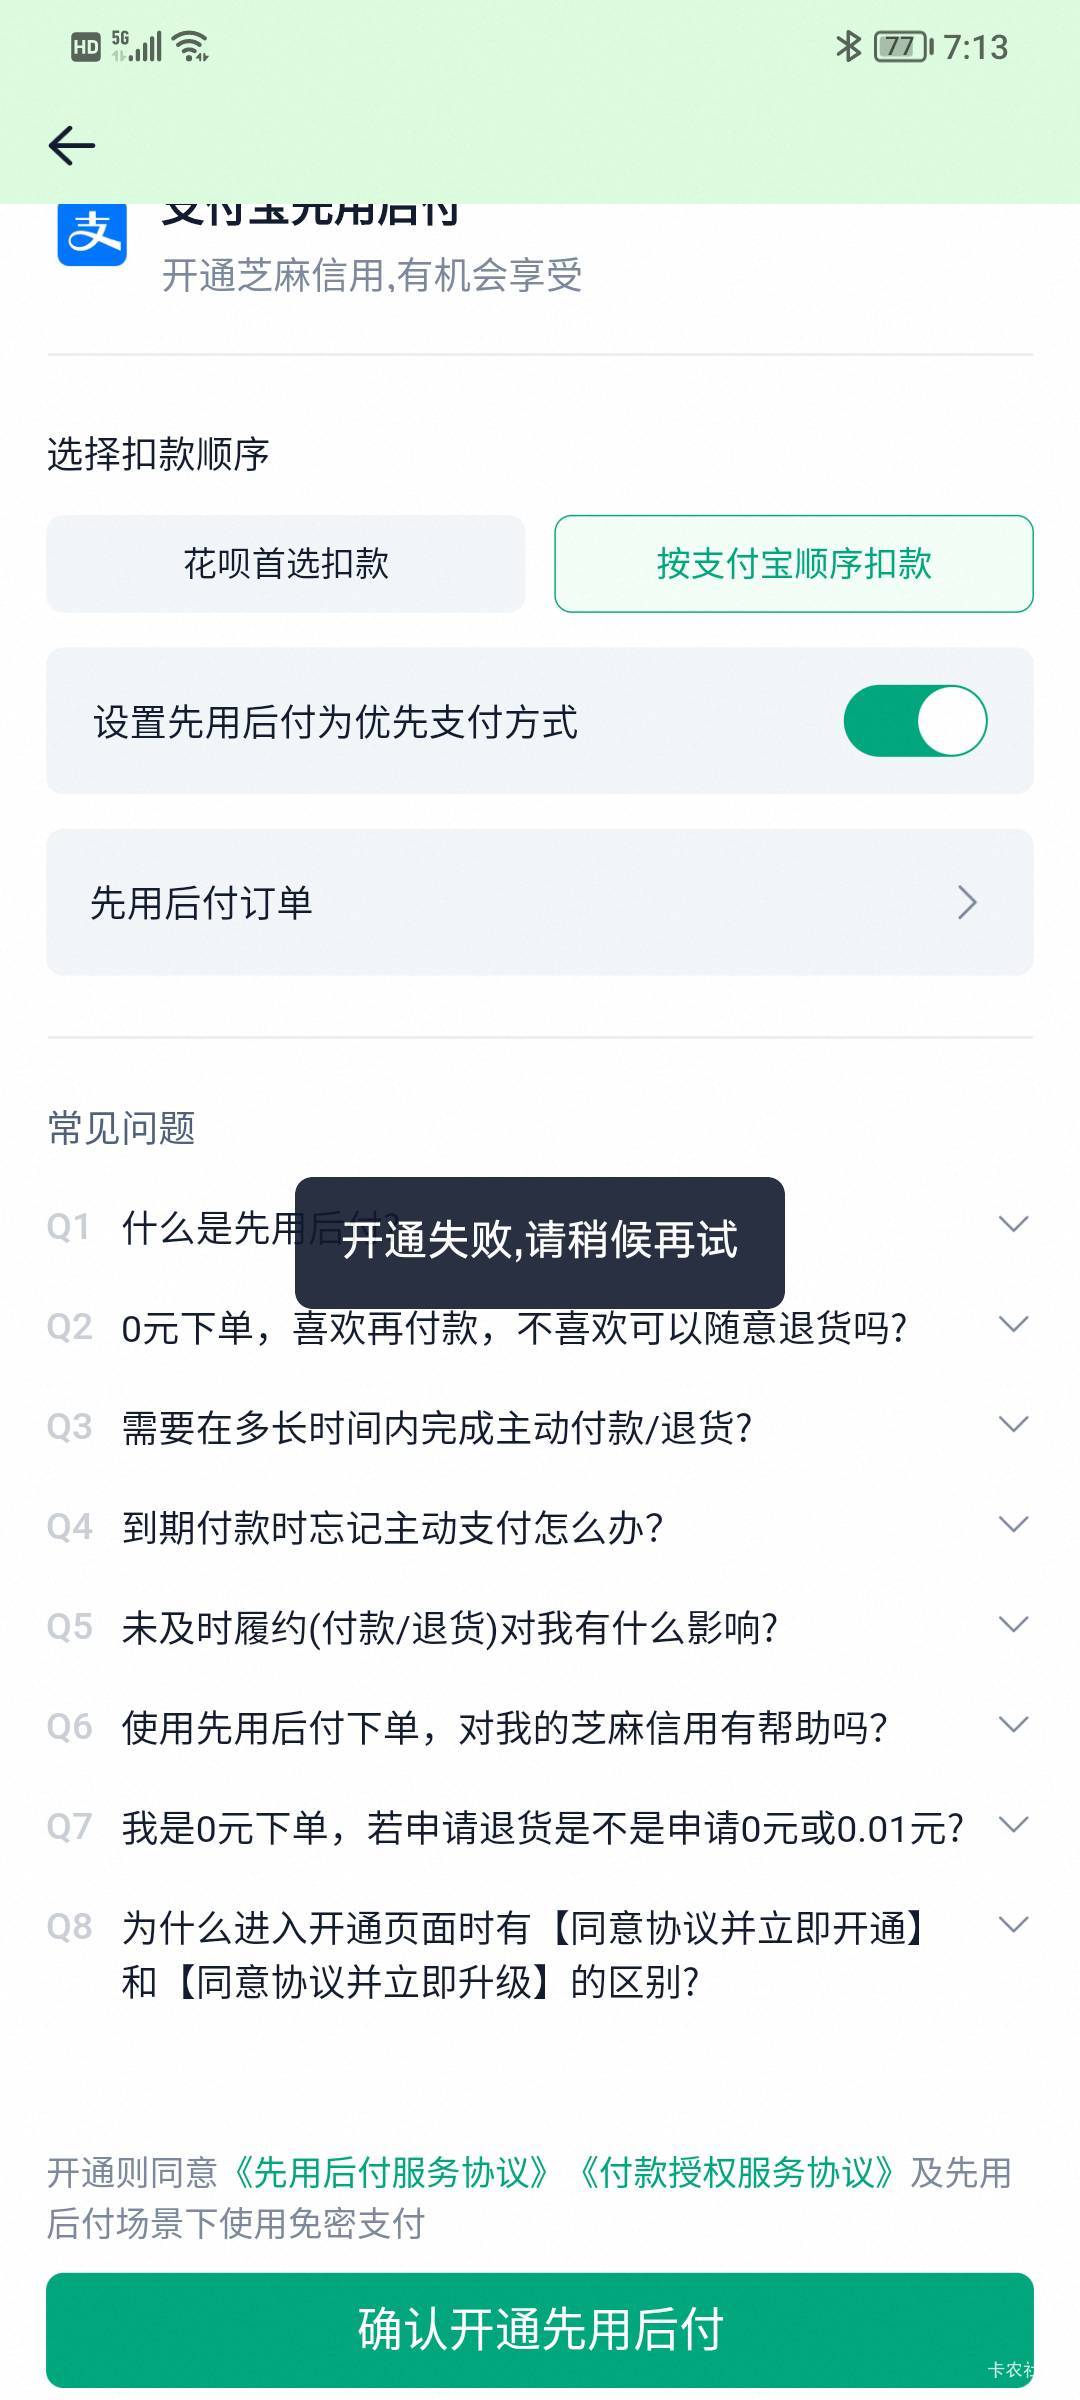Screen dimensions: 1080x2400
Task: Tap the Bluetooth status icon
Action: click(848, 46)
